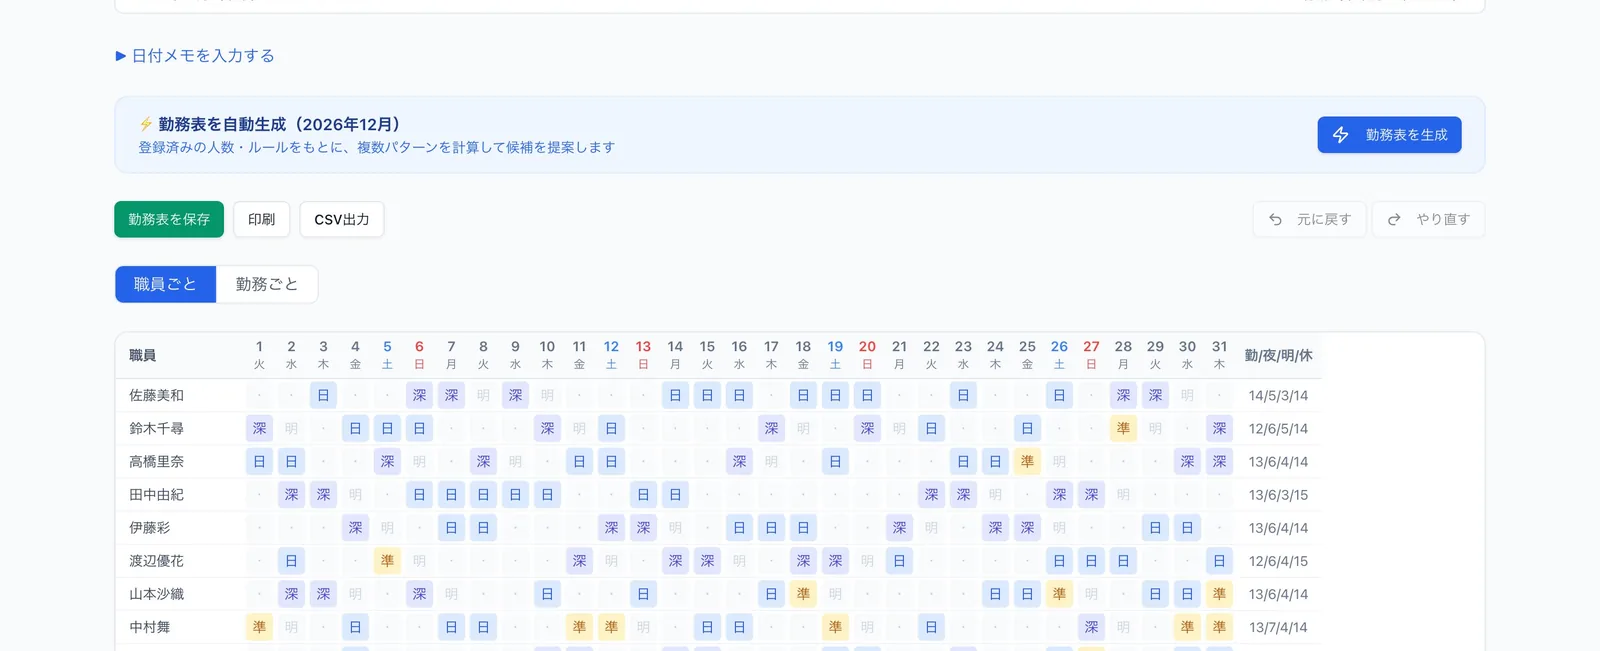Select 伊藤彩's 日 shift on day 29

pyautogui.click(x=1155, y=527)
